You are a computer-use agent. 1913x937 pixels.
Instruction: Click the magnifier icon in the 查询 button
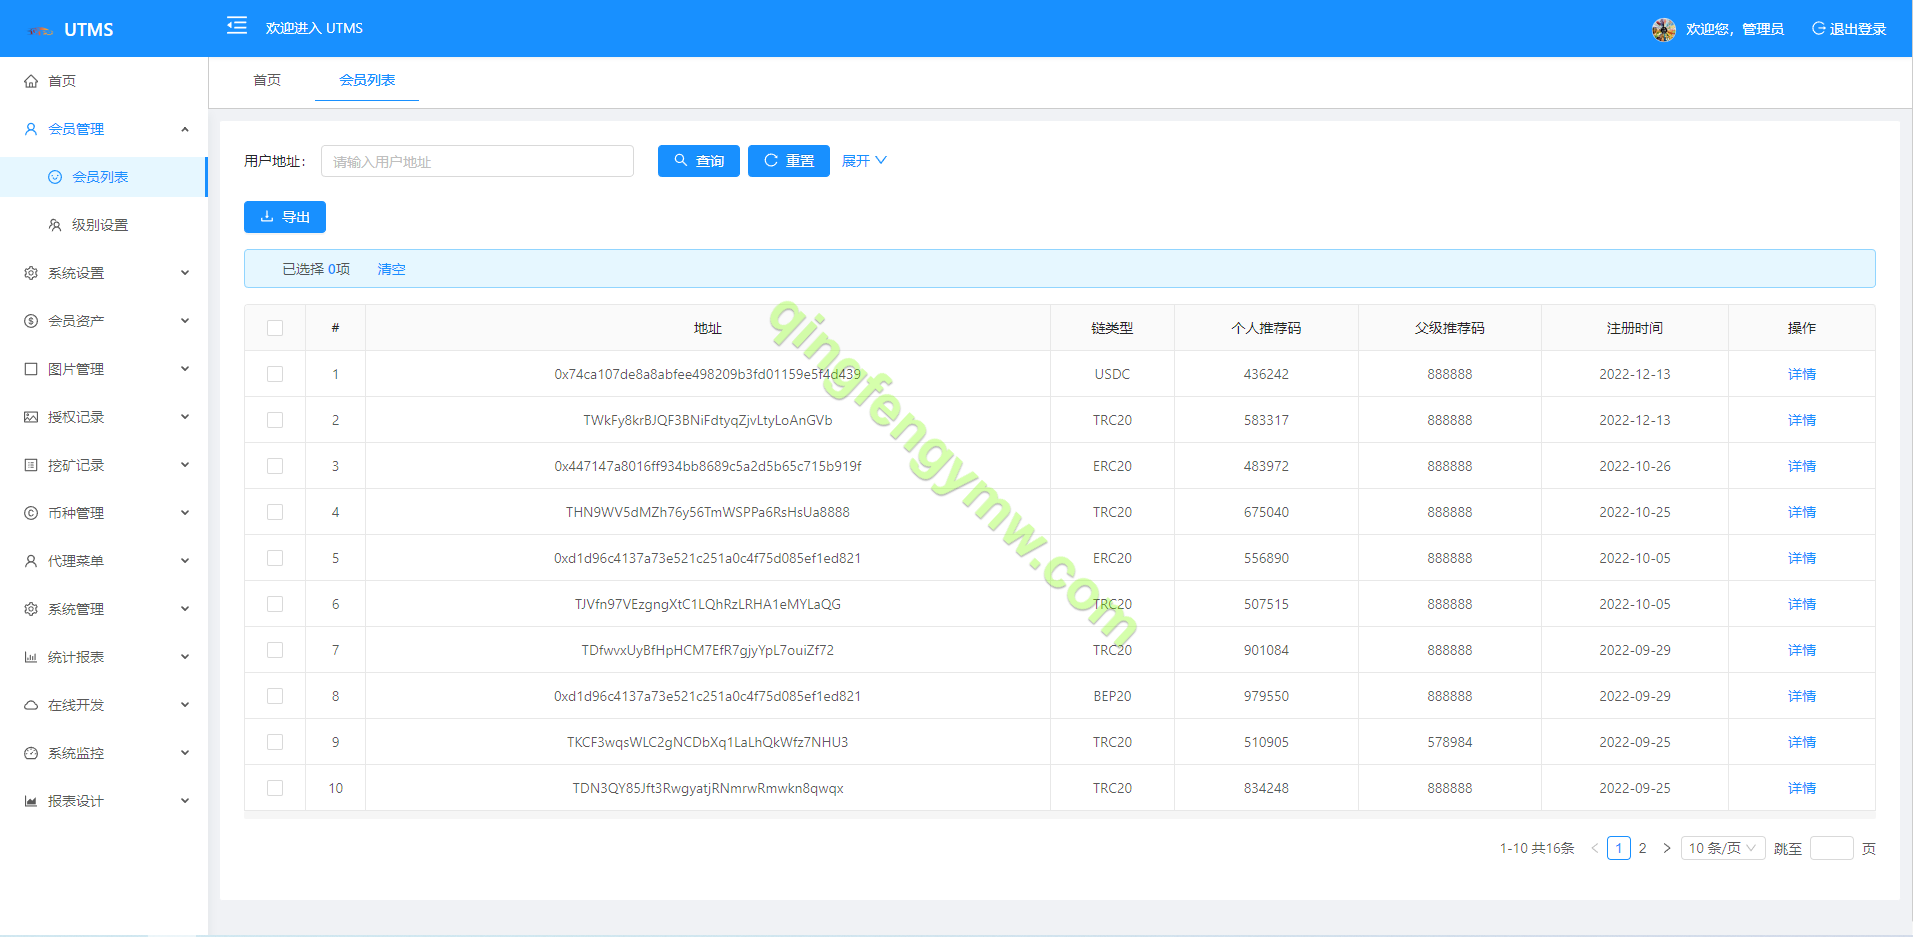681,160
